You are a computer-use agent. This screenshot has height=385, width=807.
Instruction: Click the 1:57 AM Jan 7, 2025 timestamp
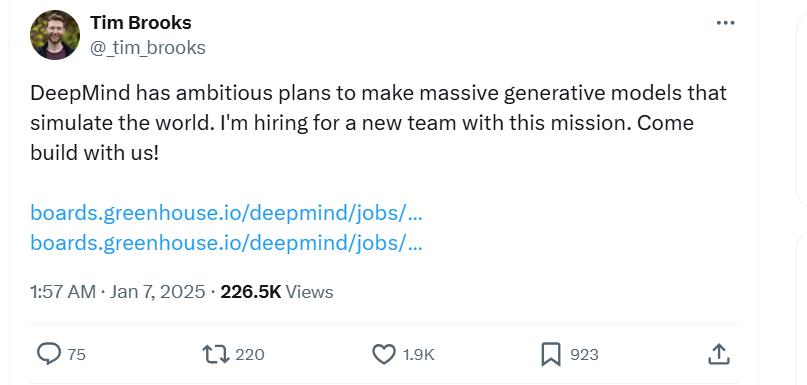[x=118, y=292]
